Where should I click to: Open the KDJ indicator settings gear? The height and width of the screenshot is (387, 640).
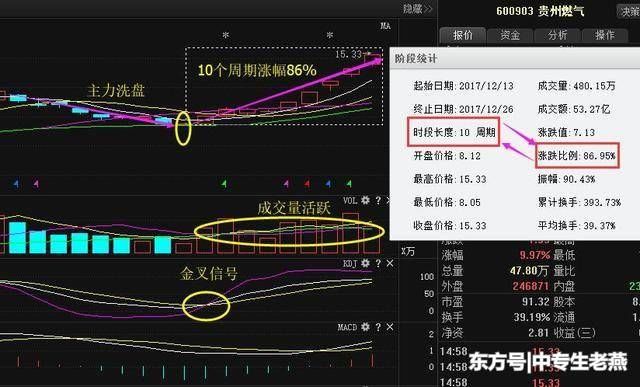[365, 263]
